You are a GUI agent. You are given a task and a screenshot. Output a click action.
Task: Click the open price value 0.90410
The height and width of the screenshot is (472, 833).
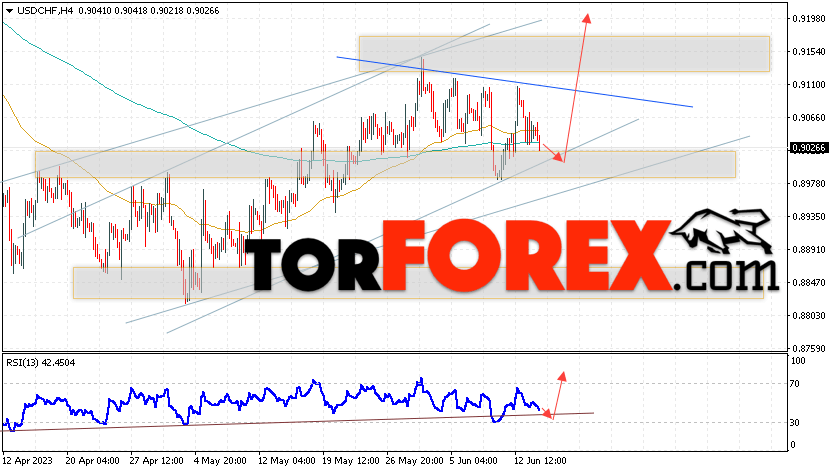point(94,11)
